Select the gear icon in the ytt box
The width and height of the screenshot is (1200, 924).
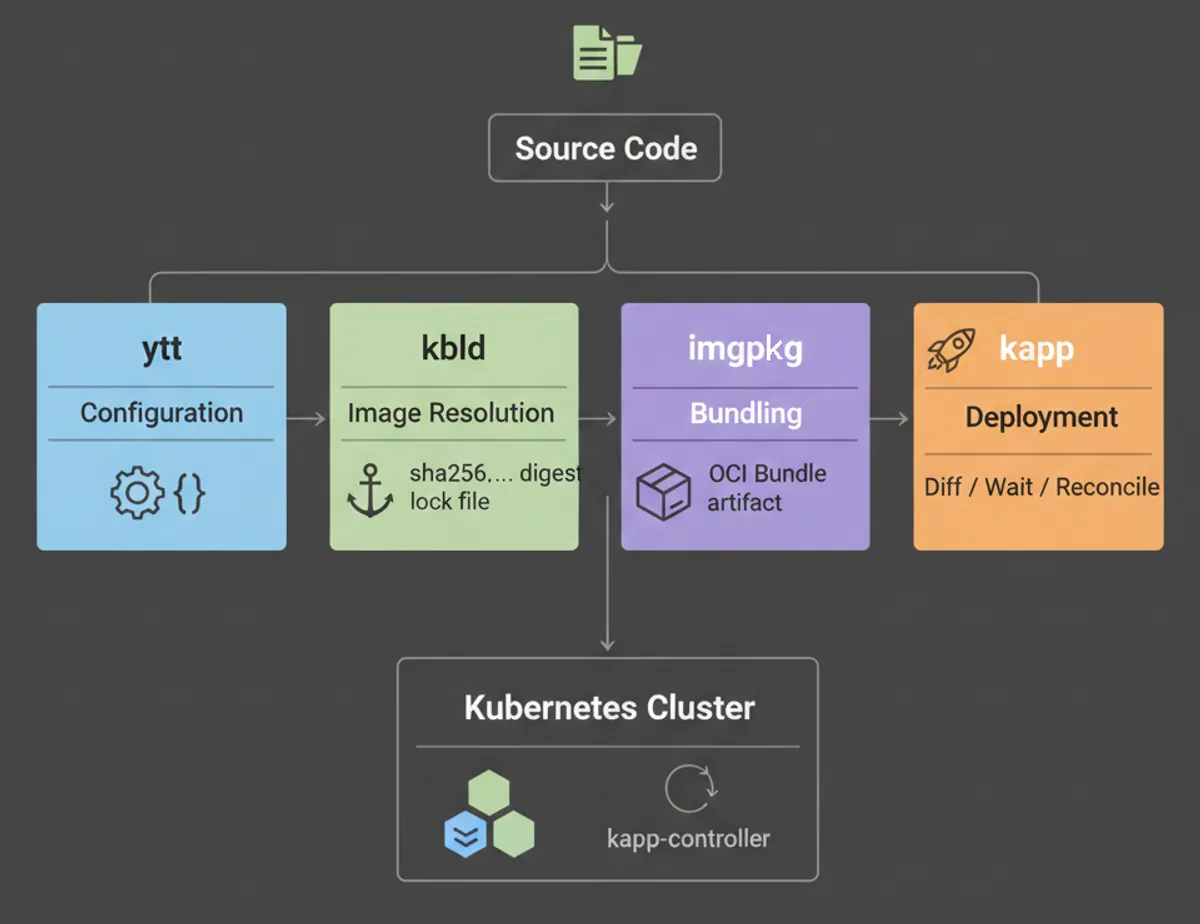[x=135, y=491]
